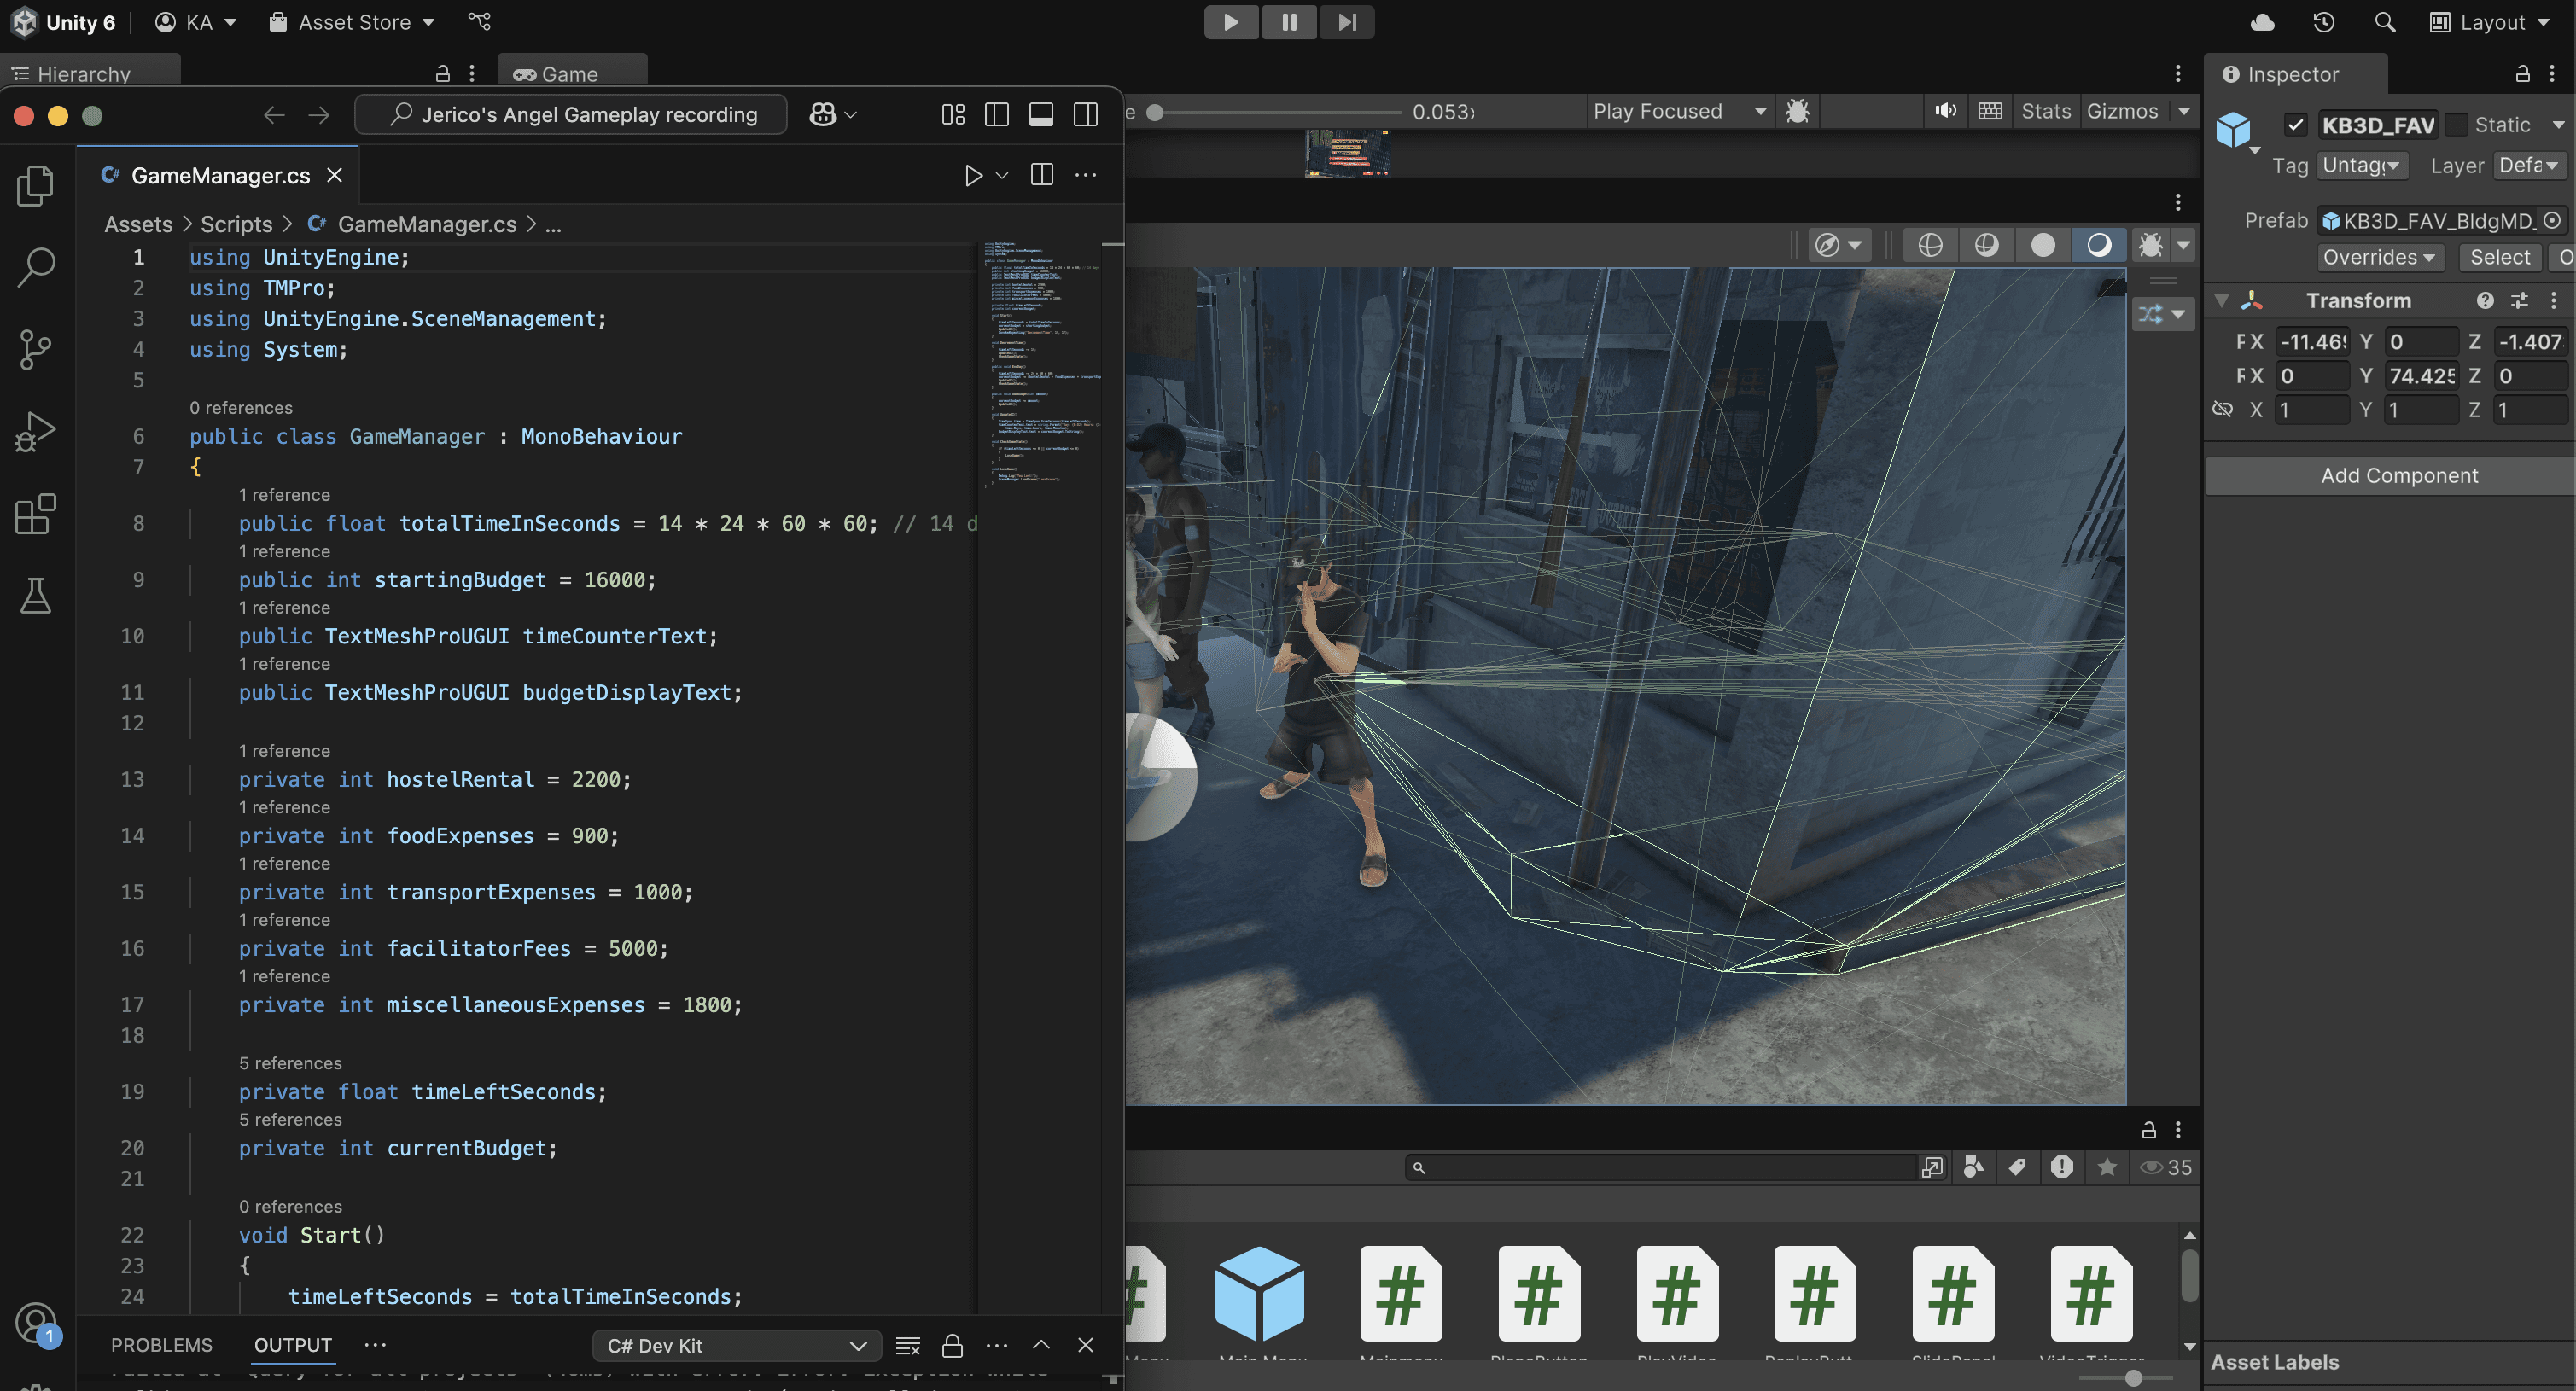The height and width of the screenshot is (1391, 2576).
Task: Toggle the KB3D_FAV object active checkbox
Action: pos(2295,125)
